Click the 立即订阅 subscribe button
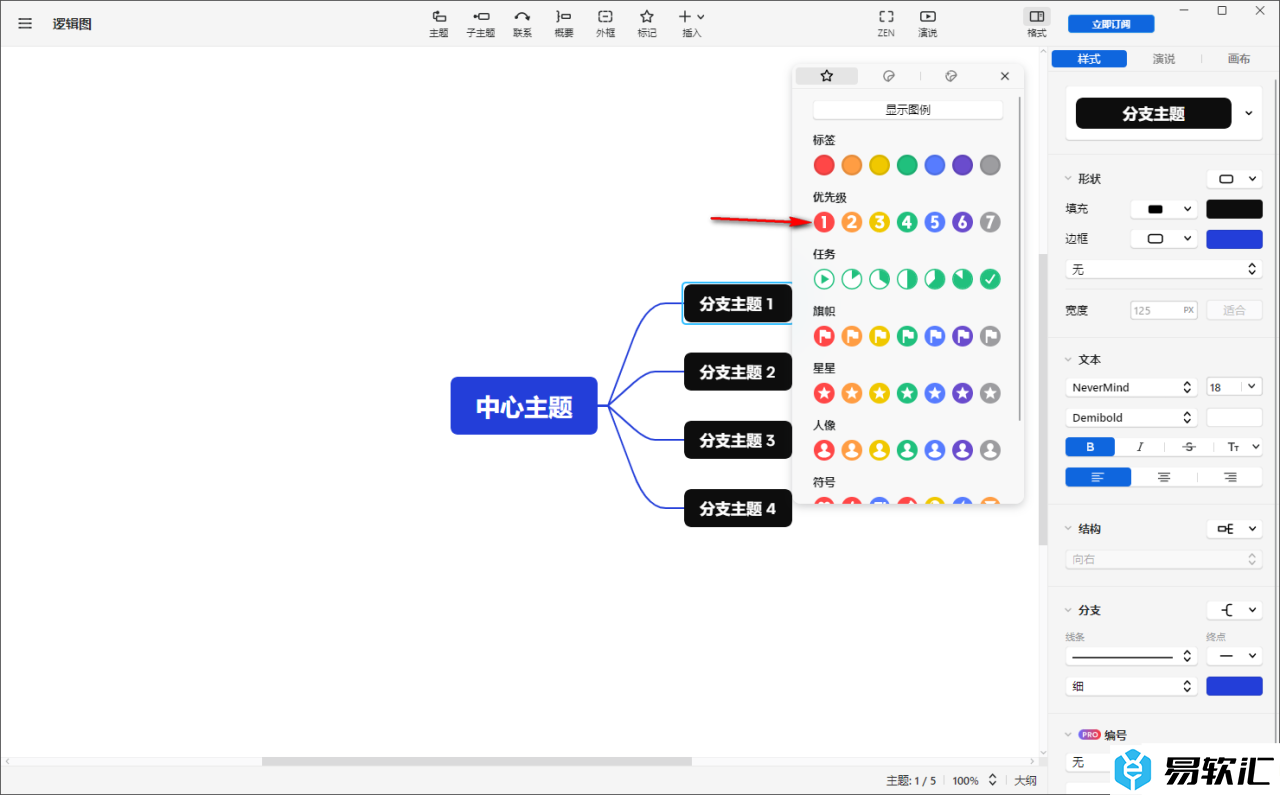The image size is (1280, 795). 1111,24
